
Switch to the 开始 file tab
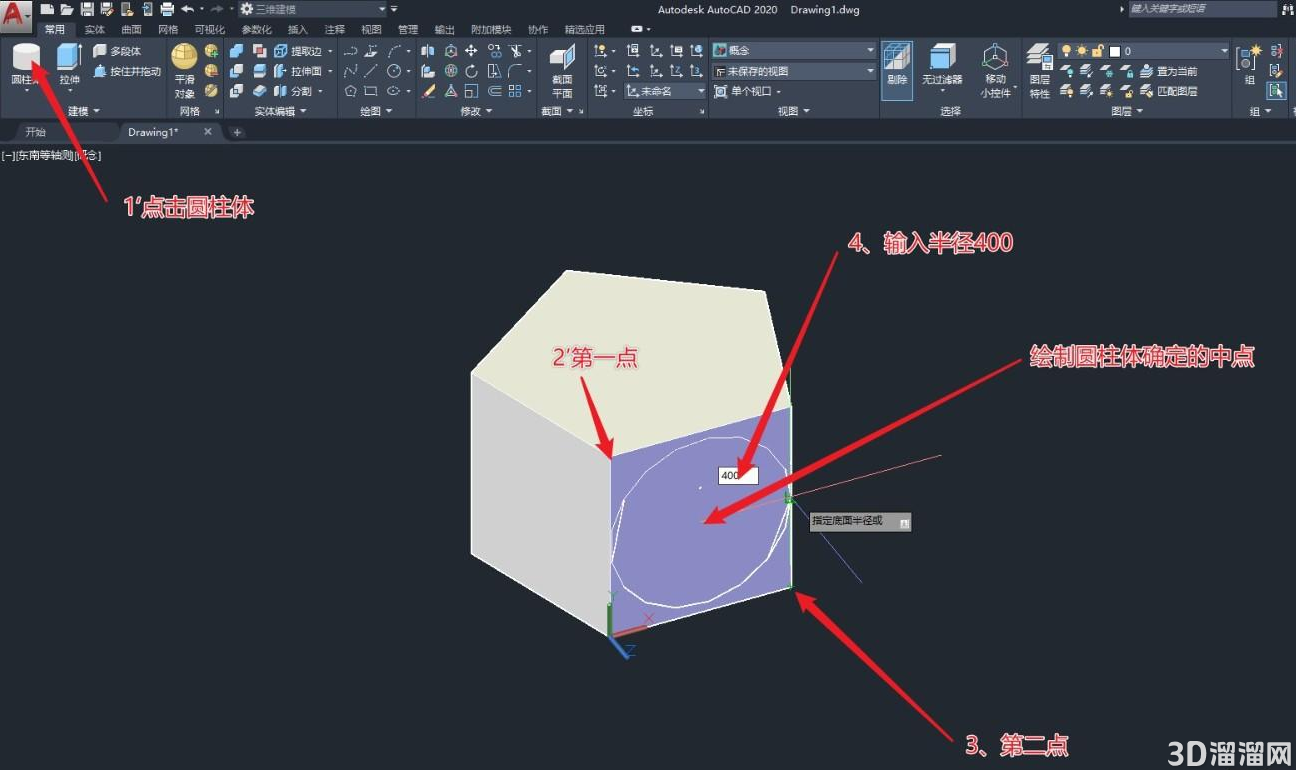tap(36, 132)
